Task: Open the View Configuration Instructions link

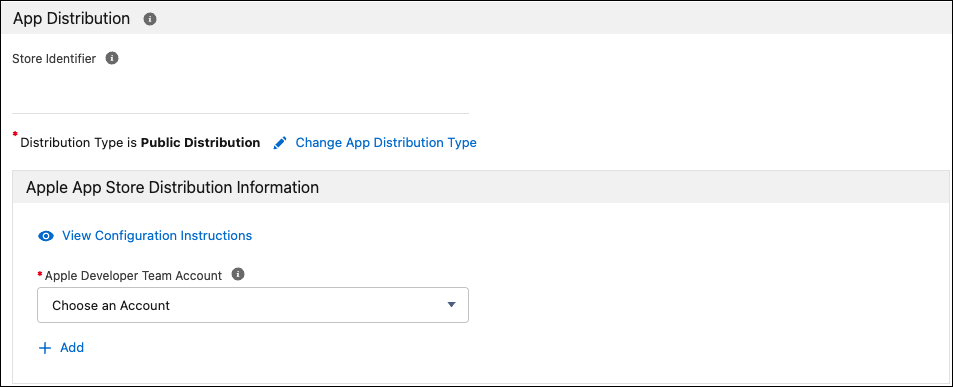Action: [157, 235]
